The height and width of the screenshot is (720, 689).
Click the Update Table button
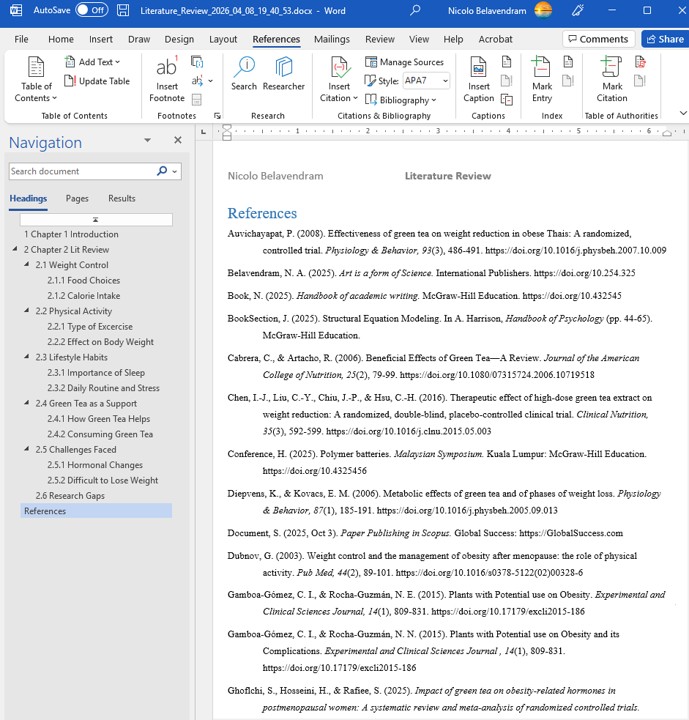[97, 81]
